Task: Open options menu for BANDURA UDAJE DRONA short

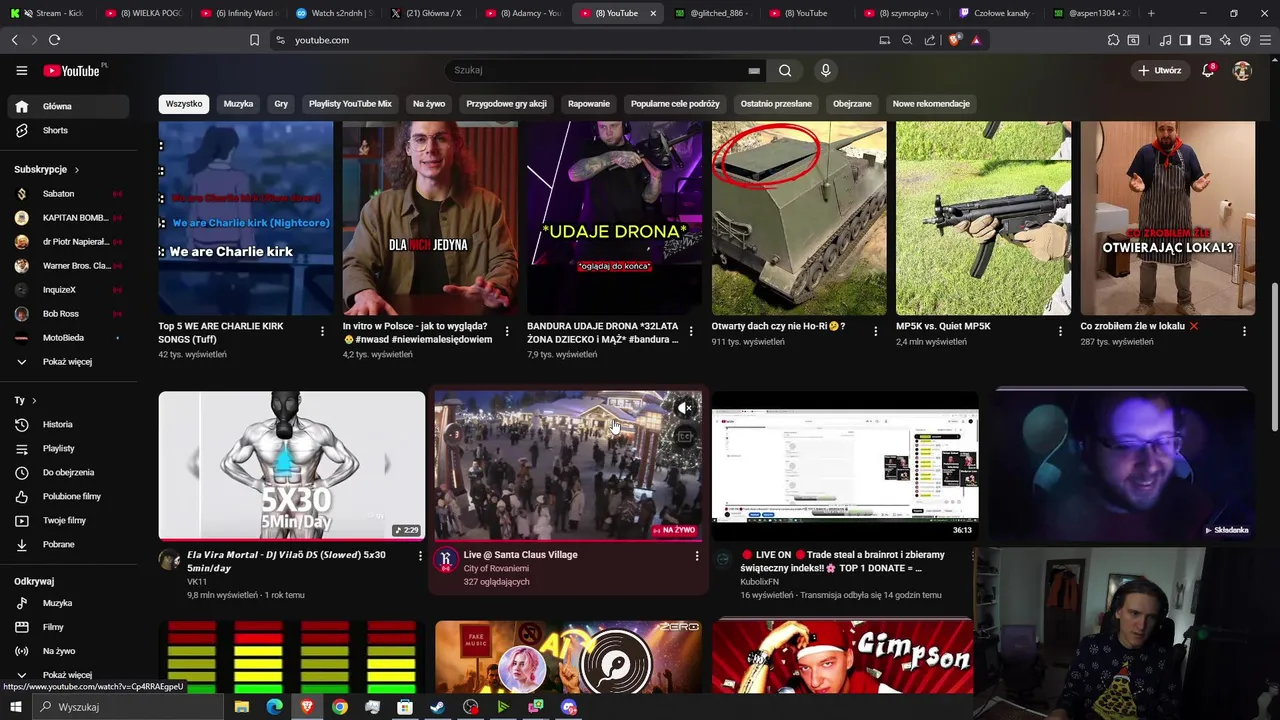Action: click(x=691, y=331)
